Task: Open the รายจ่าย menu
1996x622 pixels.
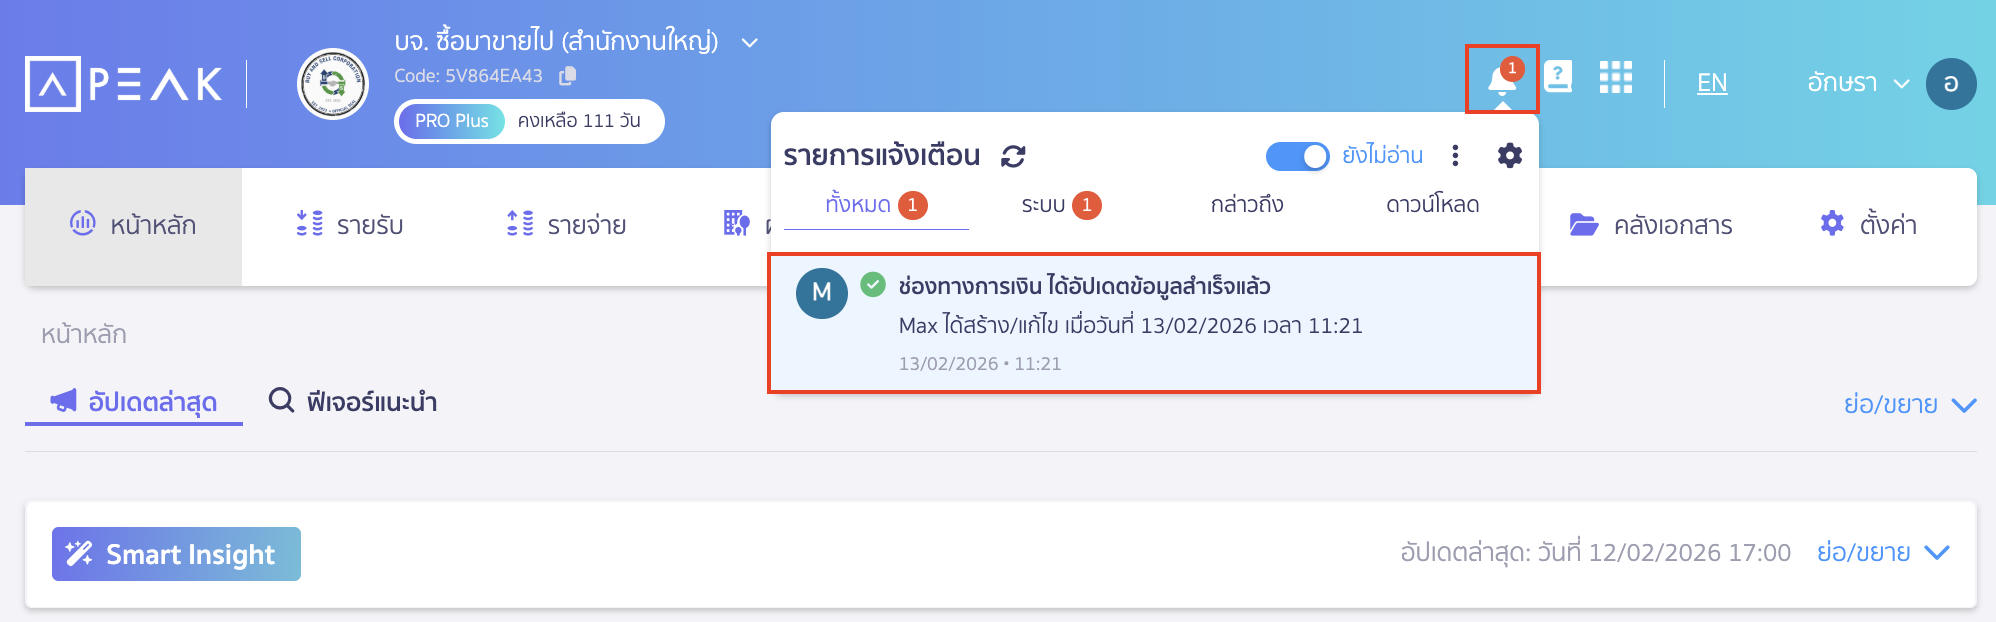Action: tap(566, 225)
